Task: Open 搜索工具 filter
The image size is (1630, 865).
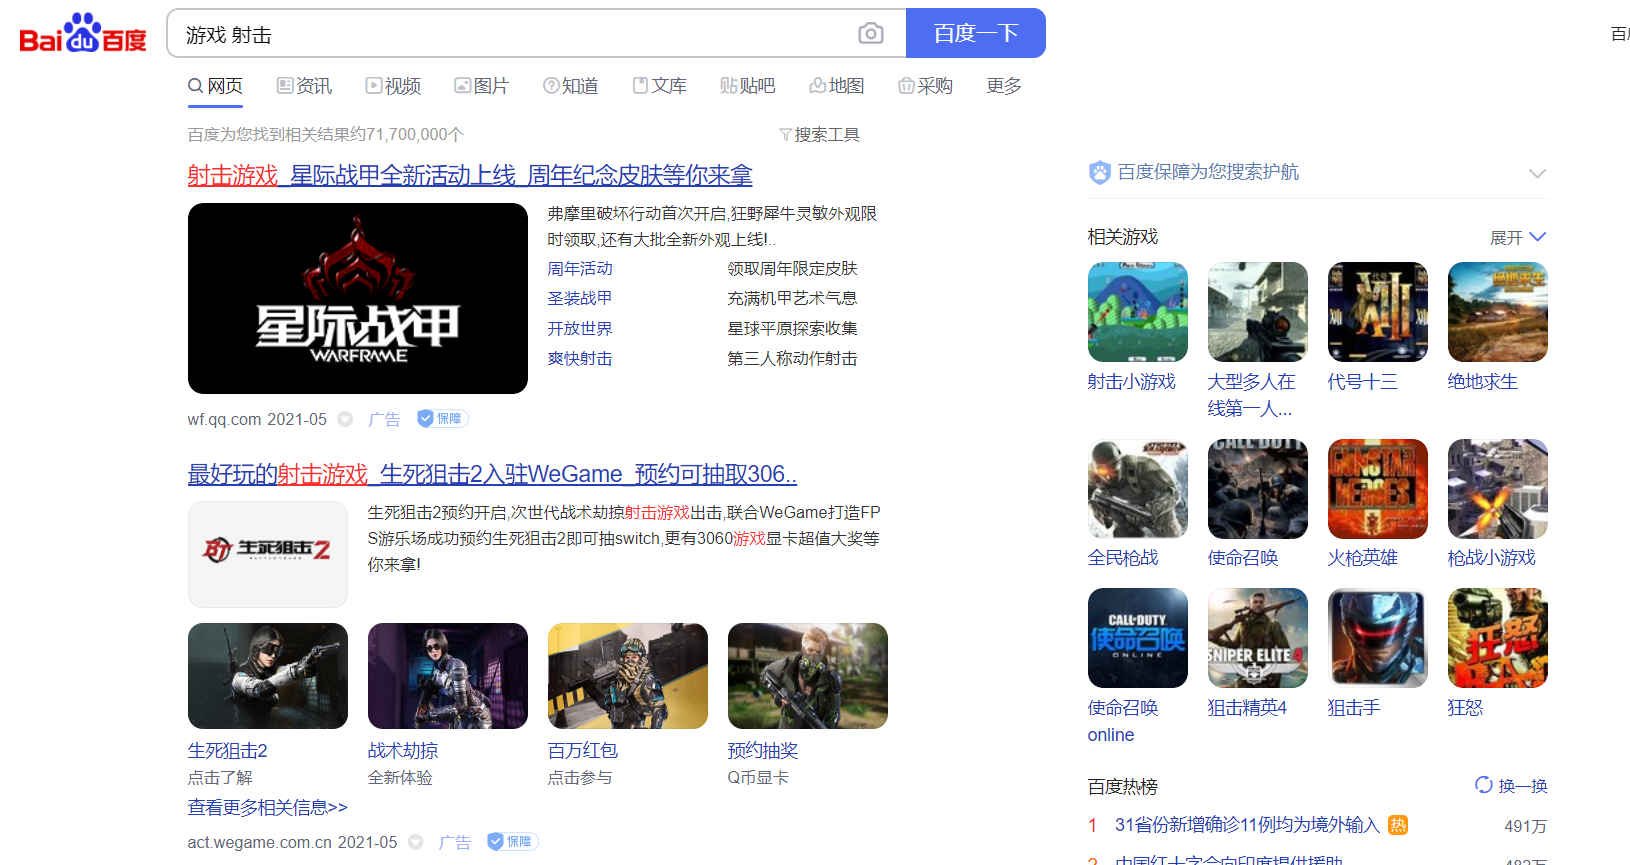Action: pyautogui.click(x=819, y=135)
